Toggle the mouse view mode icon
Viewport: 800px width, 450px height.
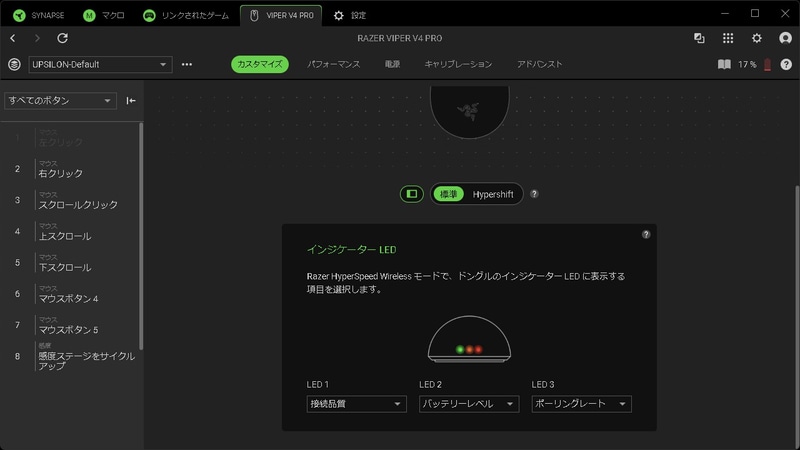[x=412, y=194]
